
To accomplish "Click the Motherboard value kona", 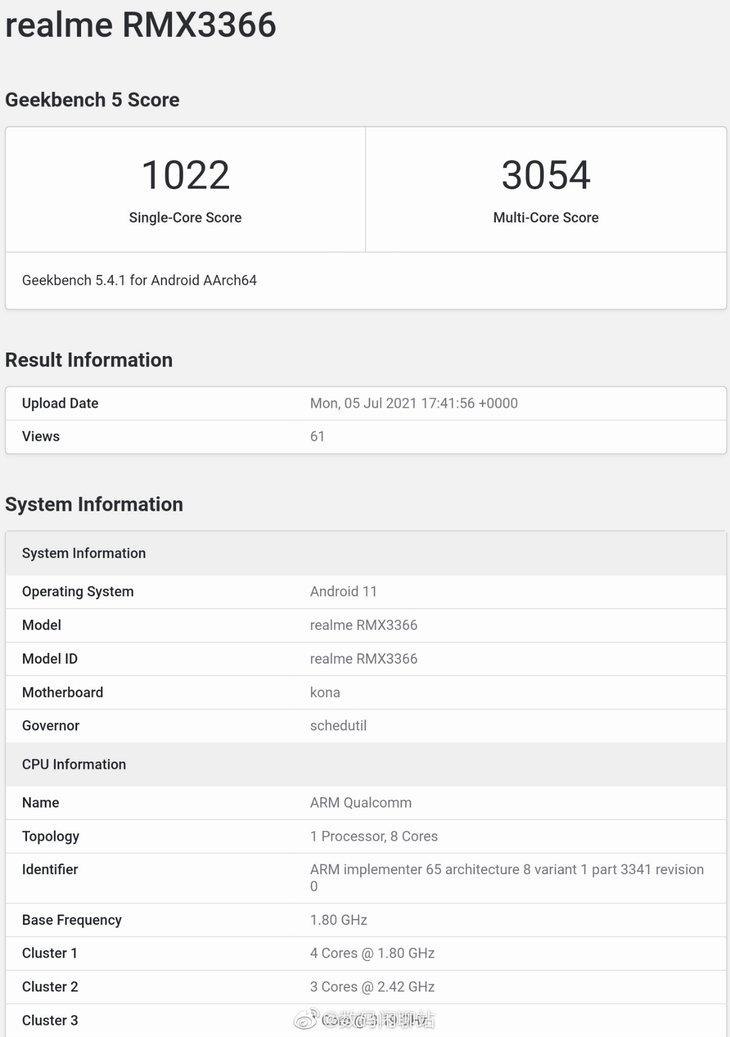I will (x=325, y=692).
